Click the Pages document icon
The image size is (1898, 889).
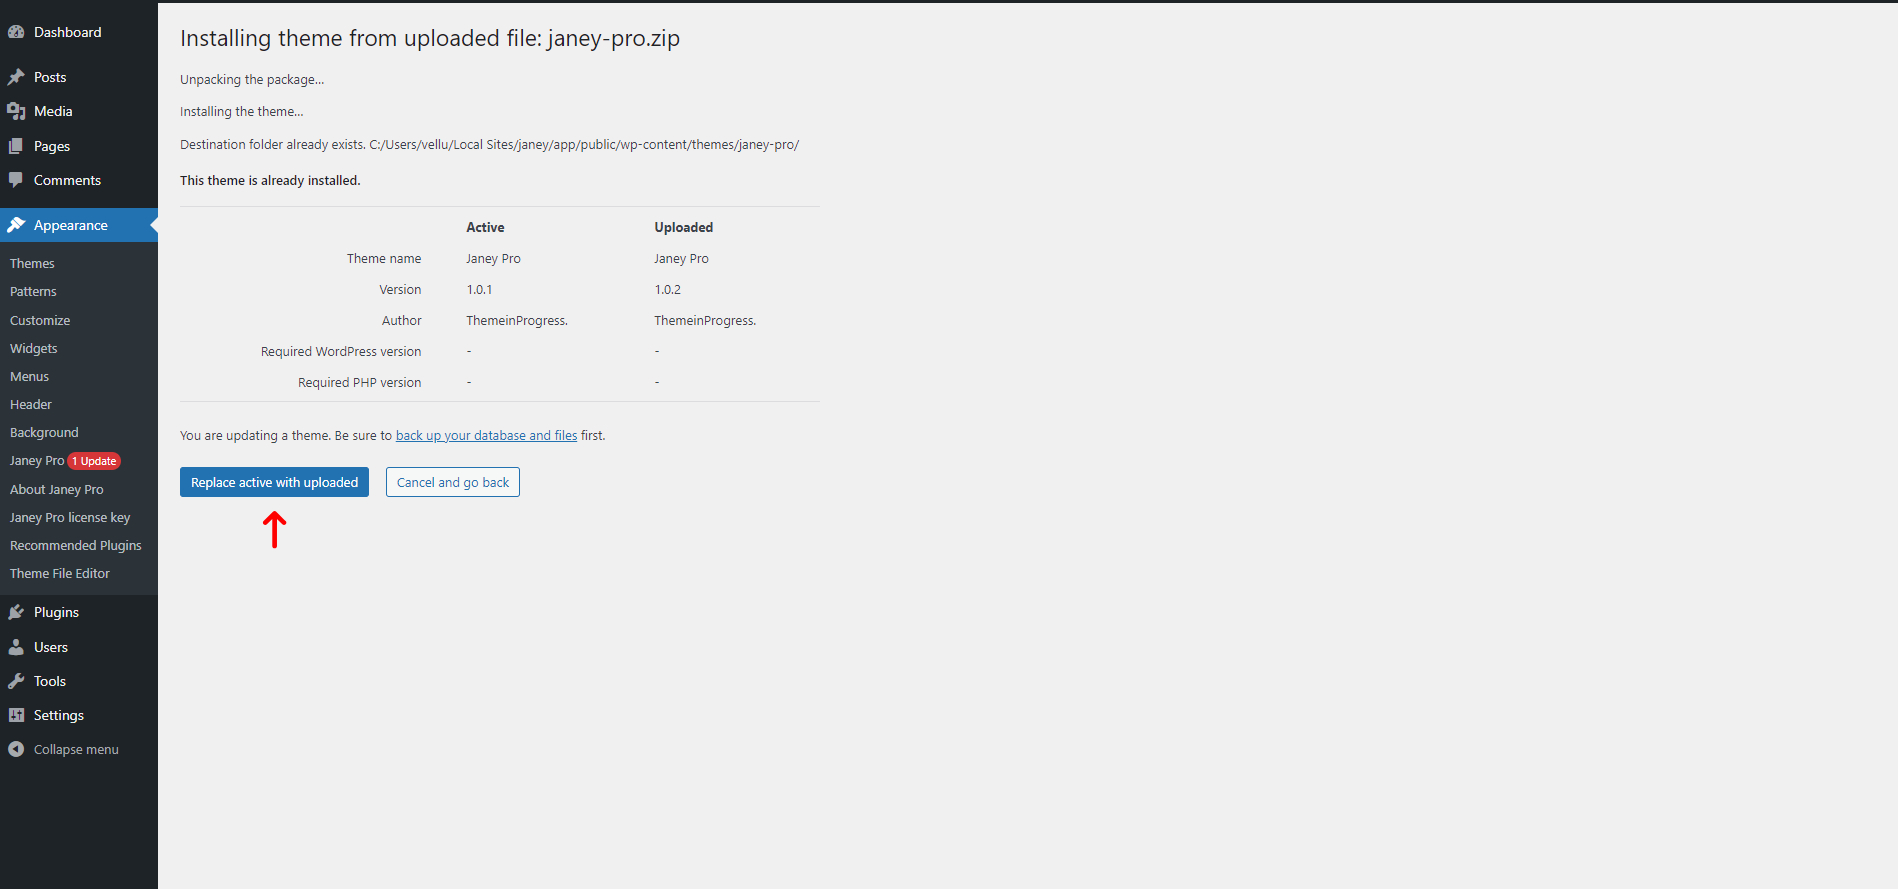point(16,146)
